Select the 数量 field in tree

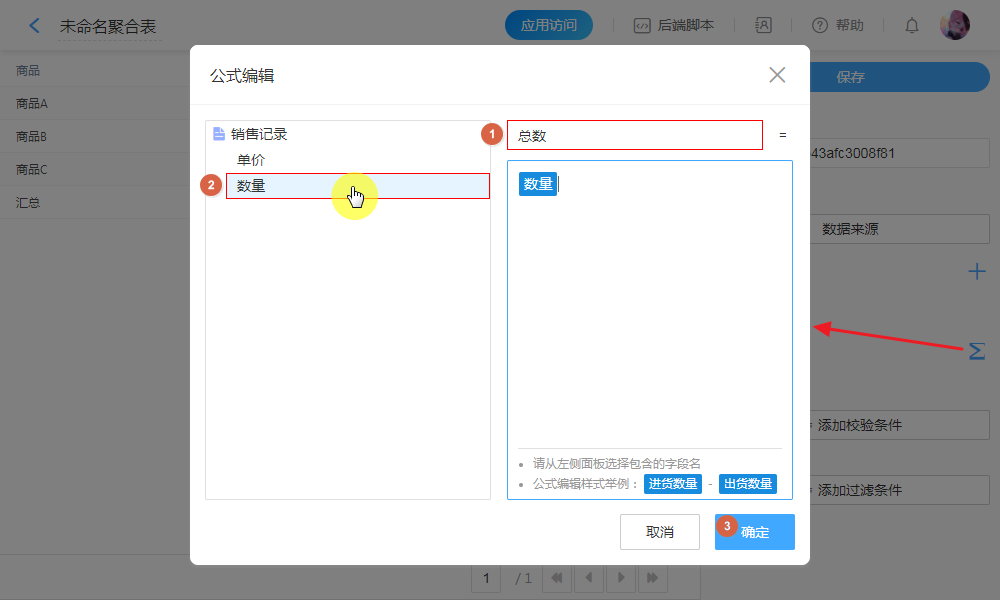251,186
